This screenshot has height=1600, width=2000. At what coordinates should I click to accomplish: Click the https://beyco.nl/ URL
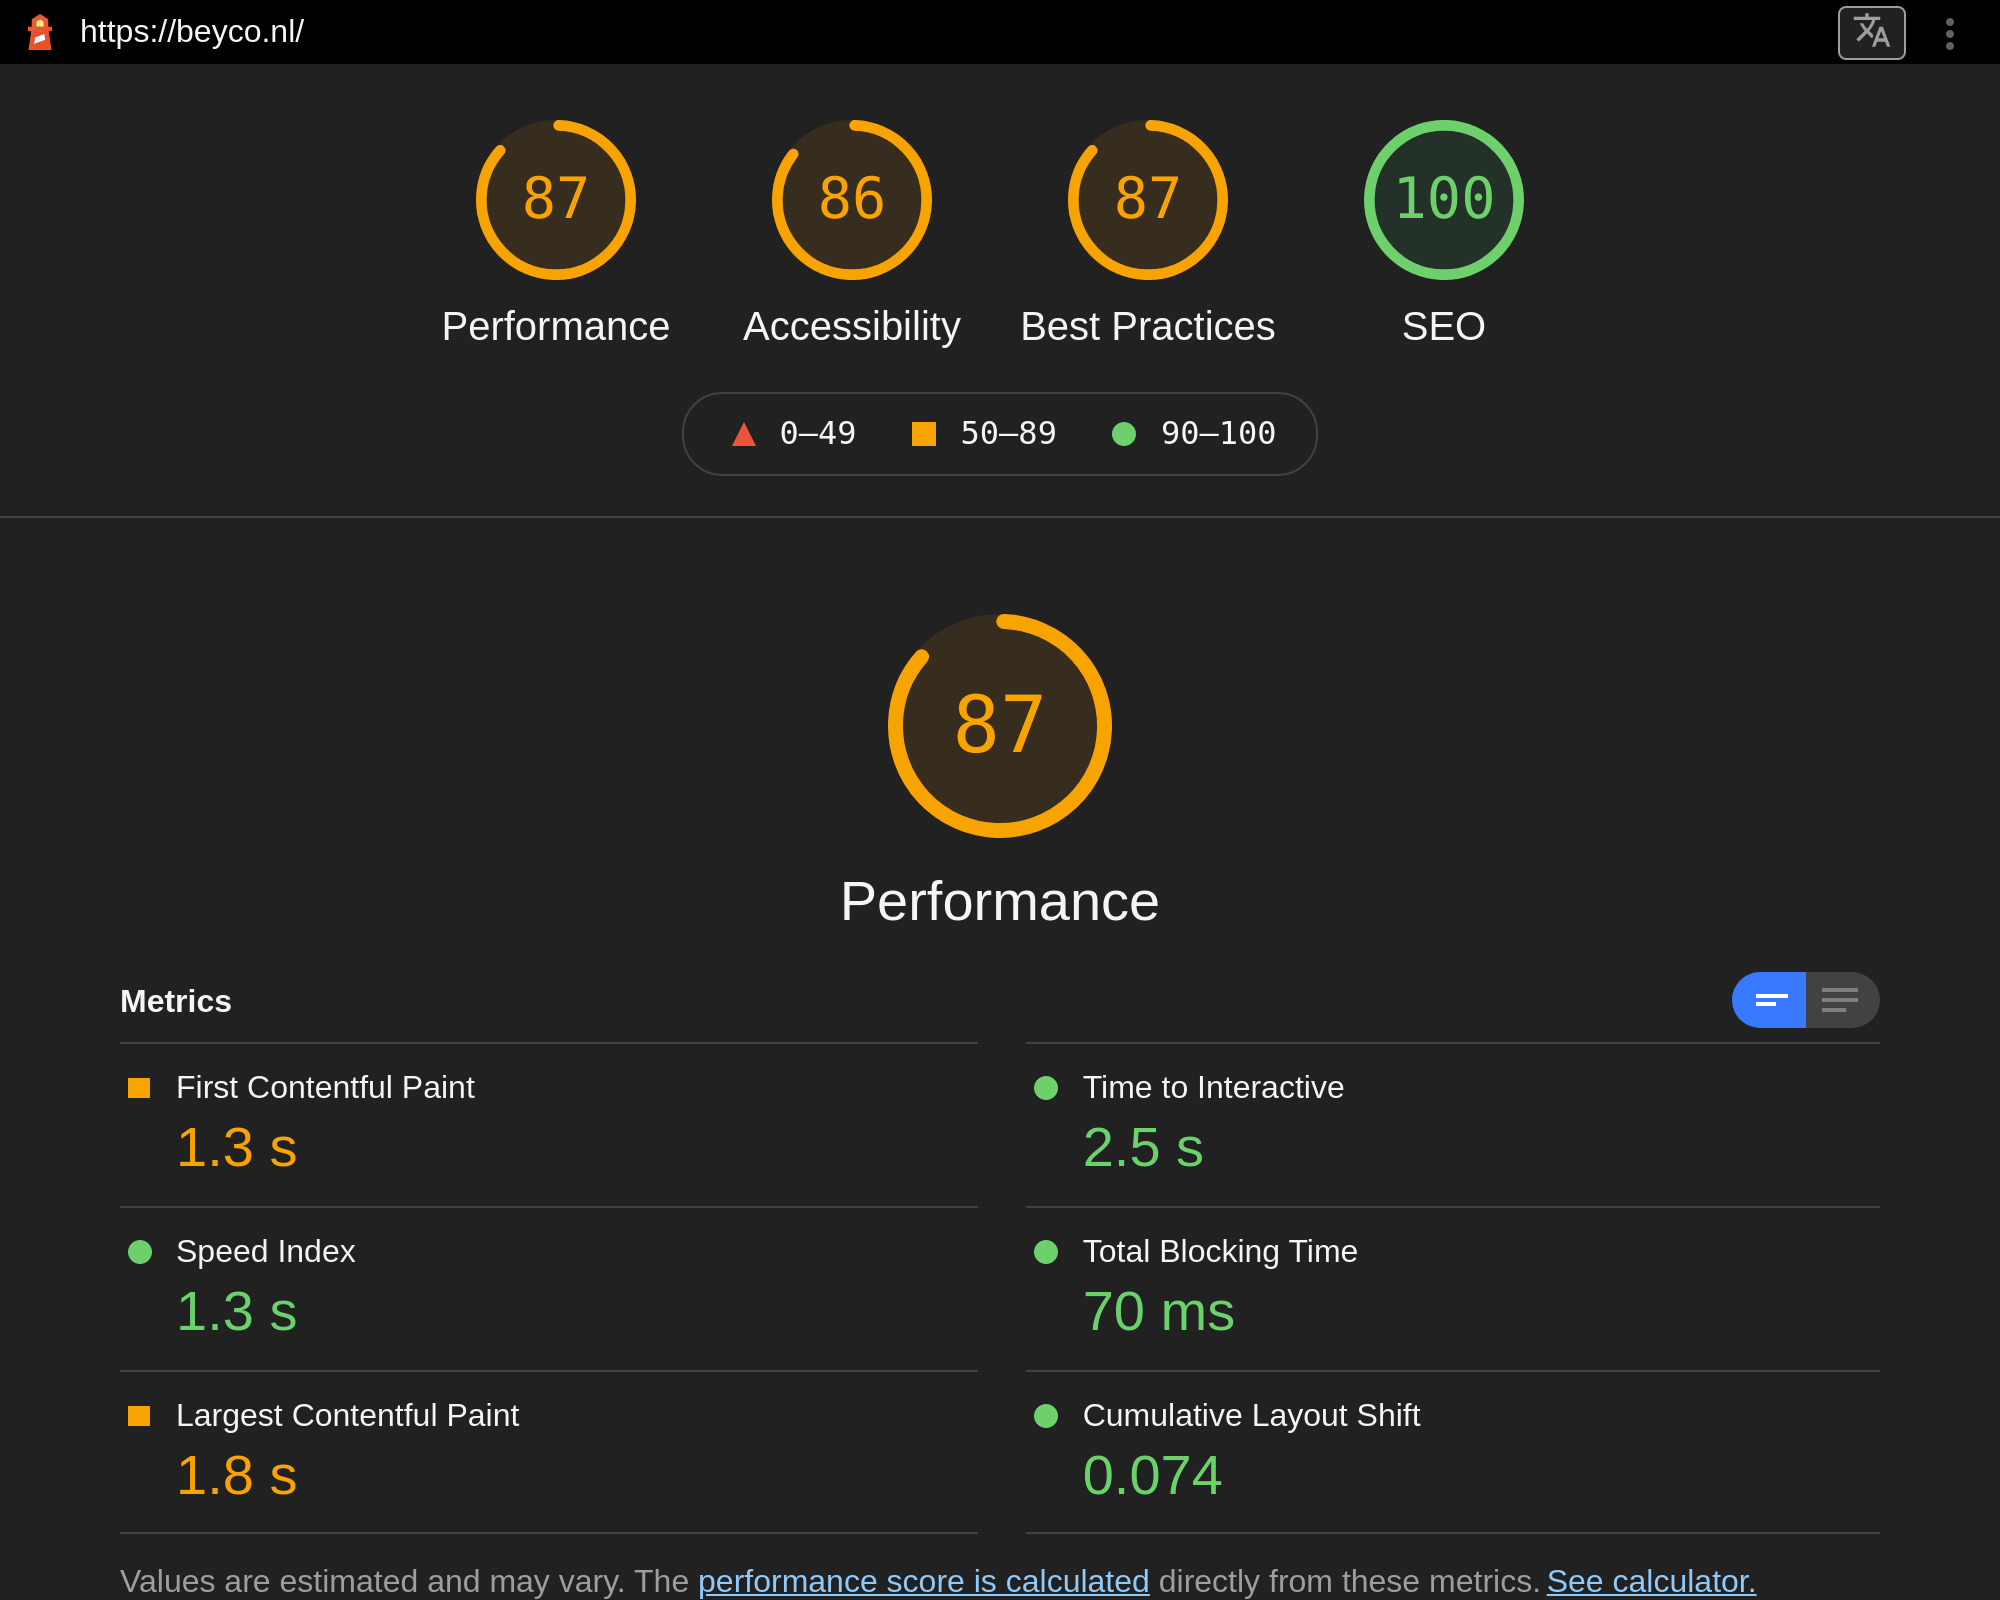coord(192,32)
